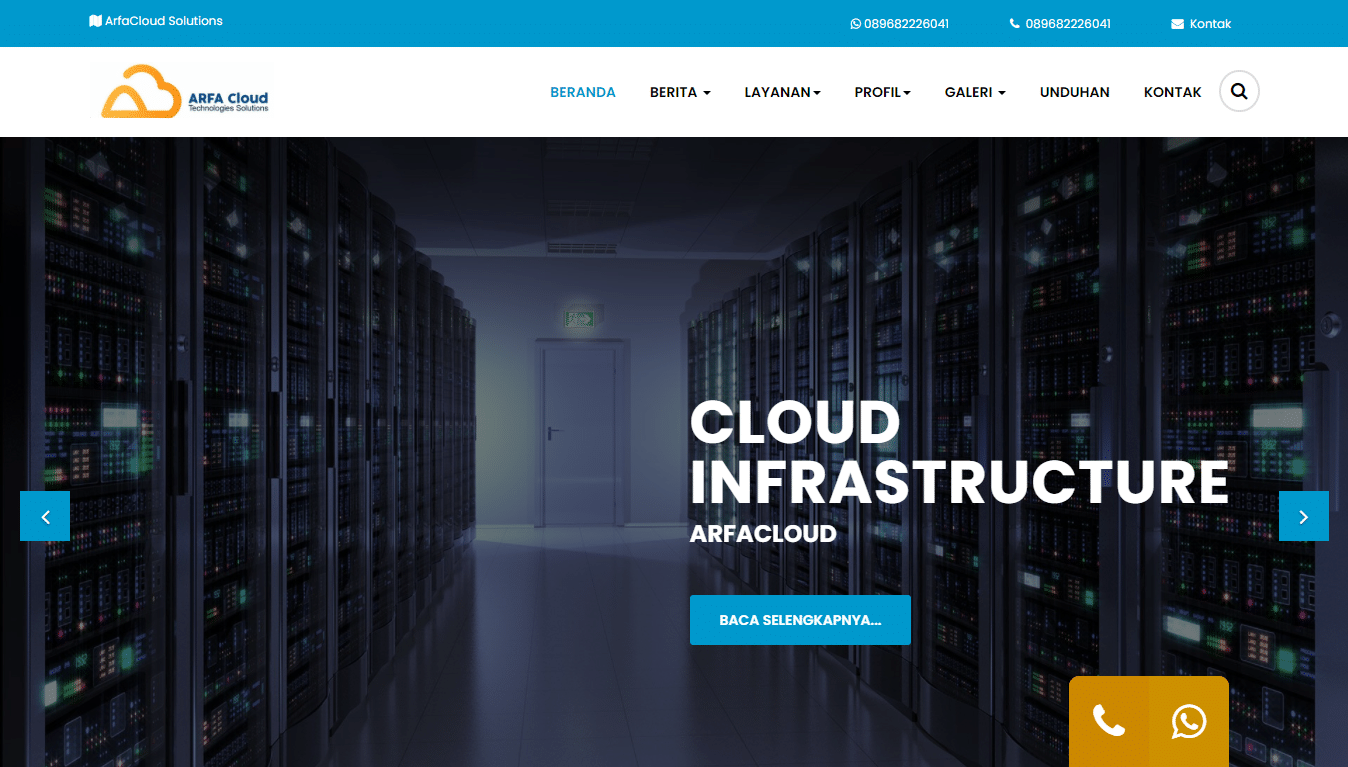Click the ARFA Cloud logo
Screen dimensions: 1348x767
pos(185,92)
